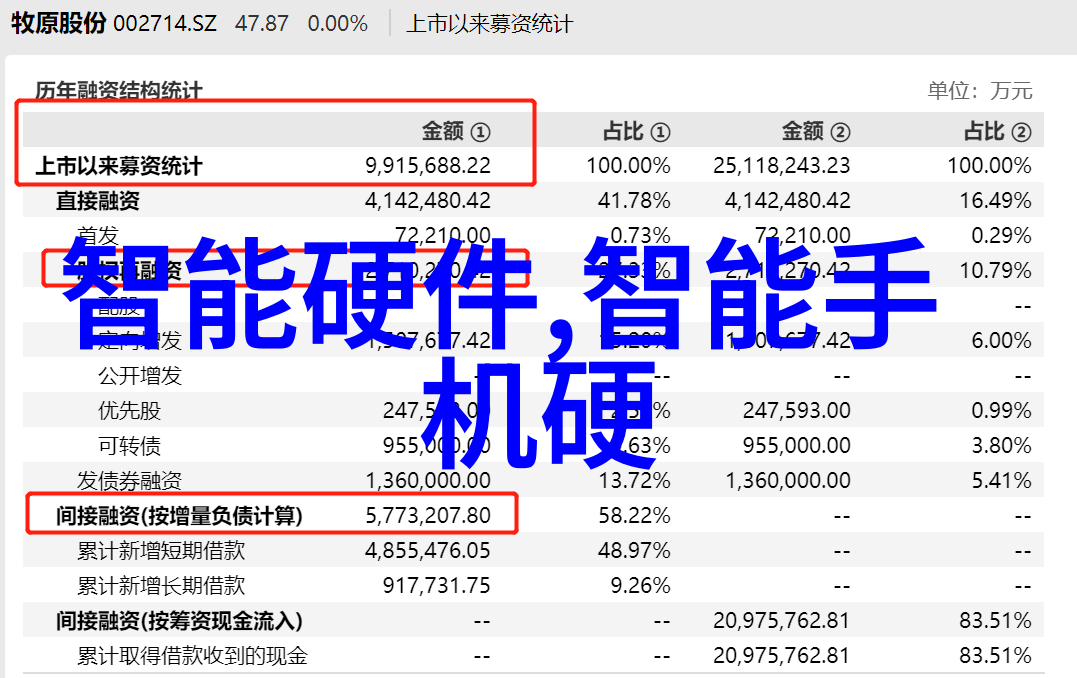Select the 发债券融资 row label
The image size is (1077, 678).
pyautogui.click(x=129, y=481)
